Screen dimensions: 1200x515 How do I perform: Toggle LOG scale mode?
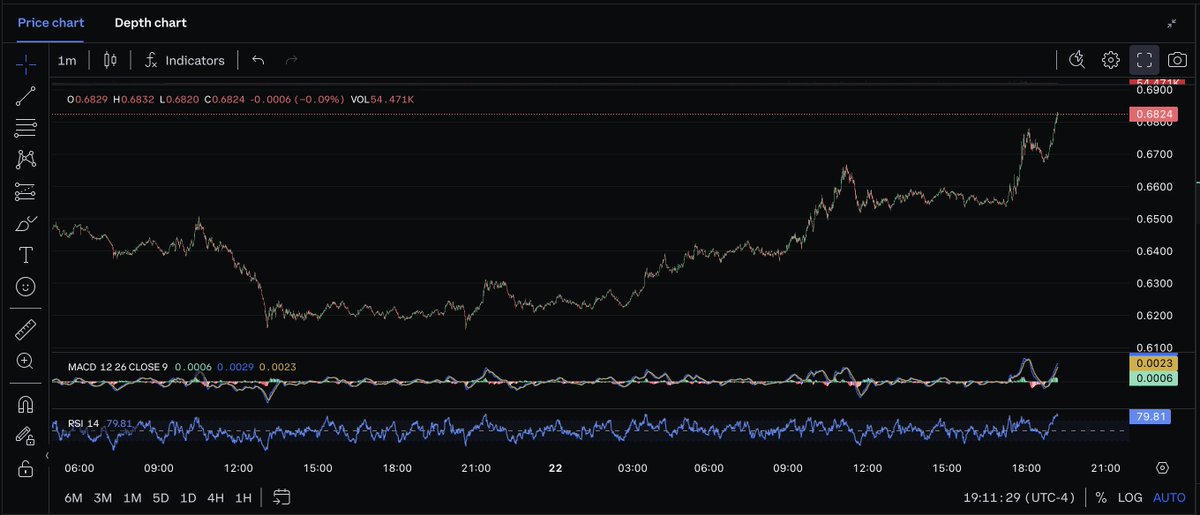point(1130,497)
